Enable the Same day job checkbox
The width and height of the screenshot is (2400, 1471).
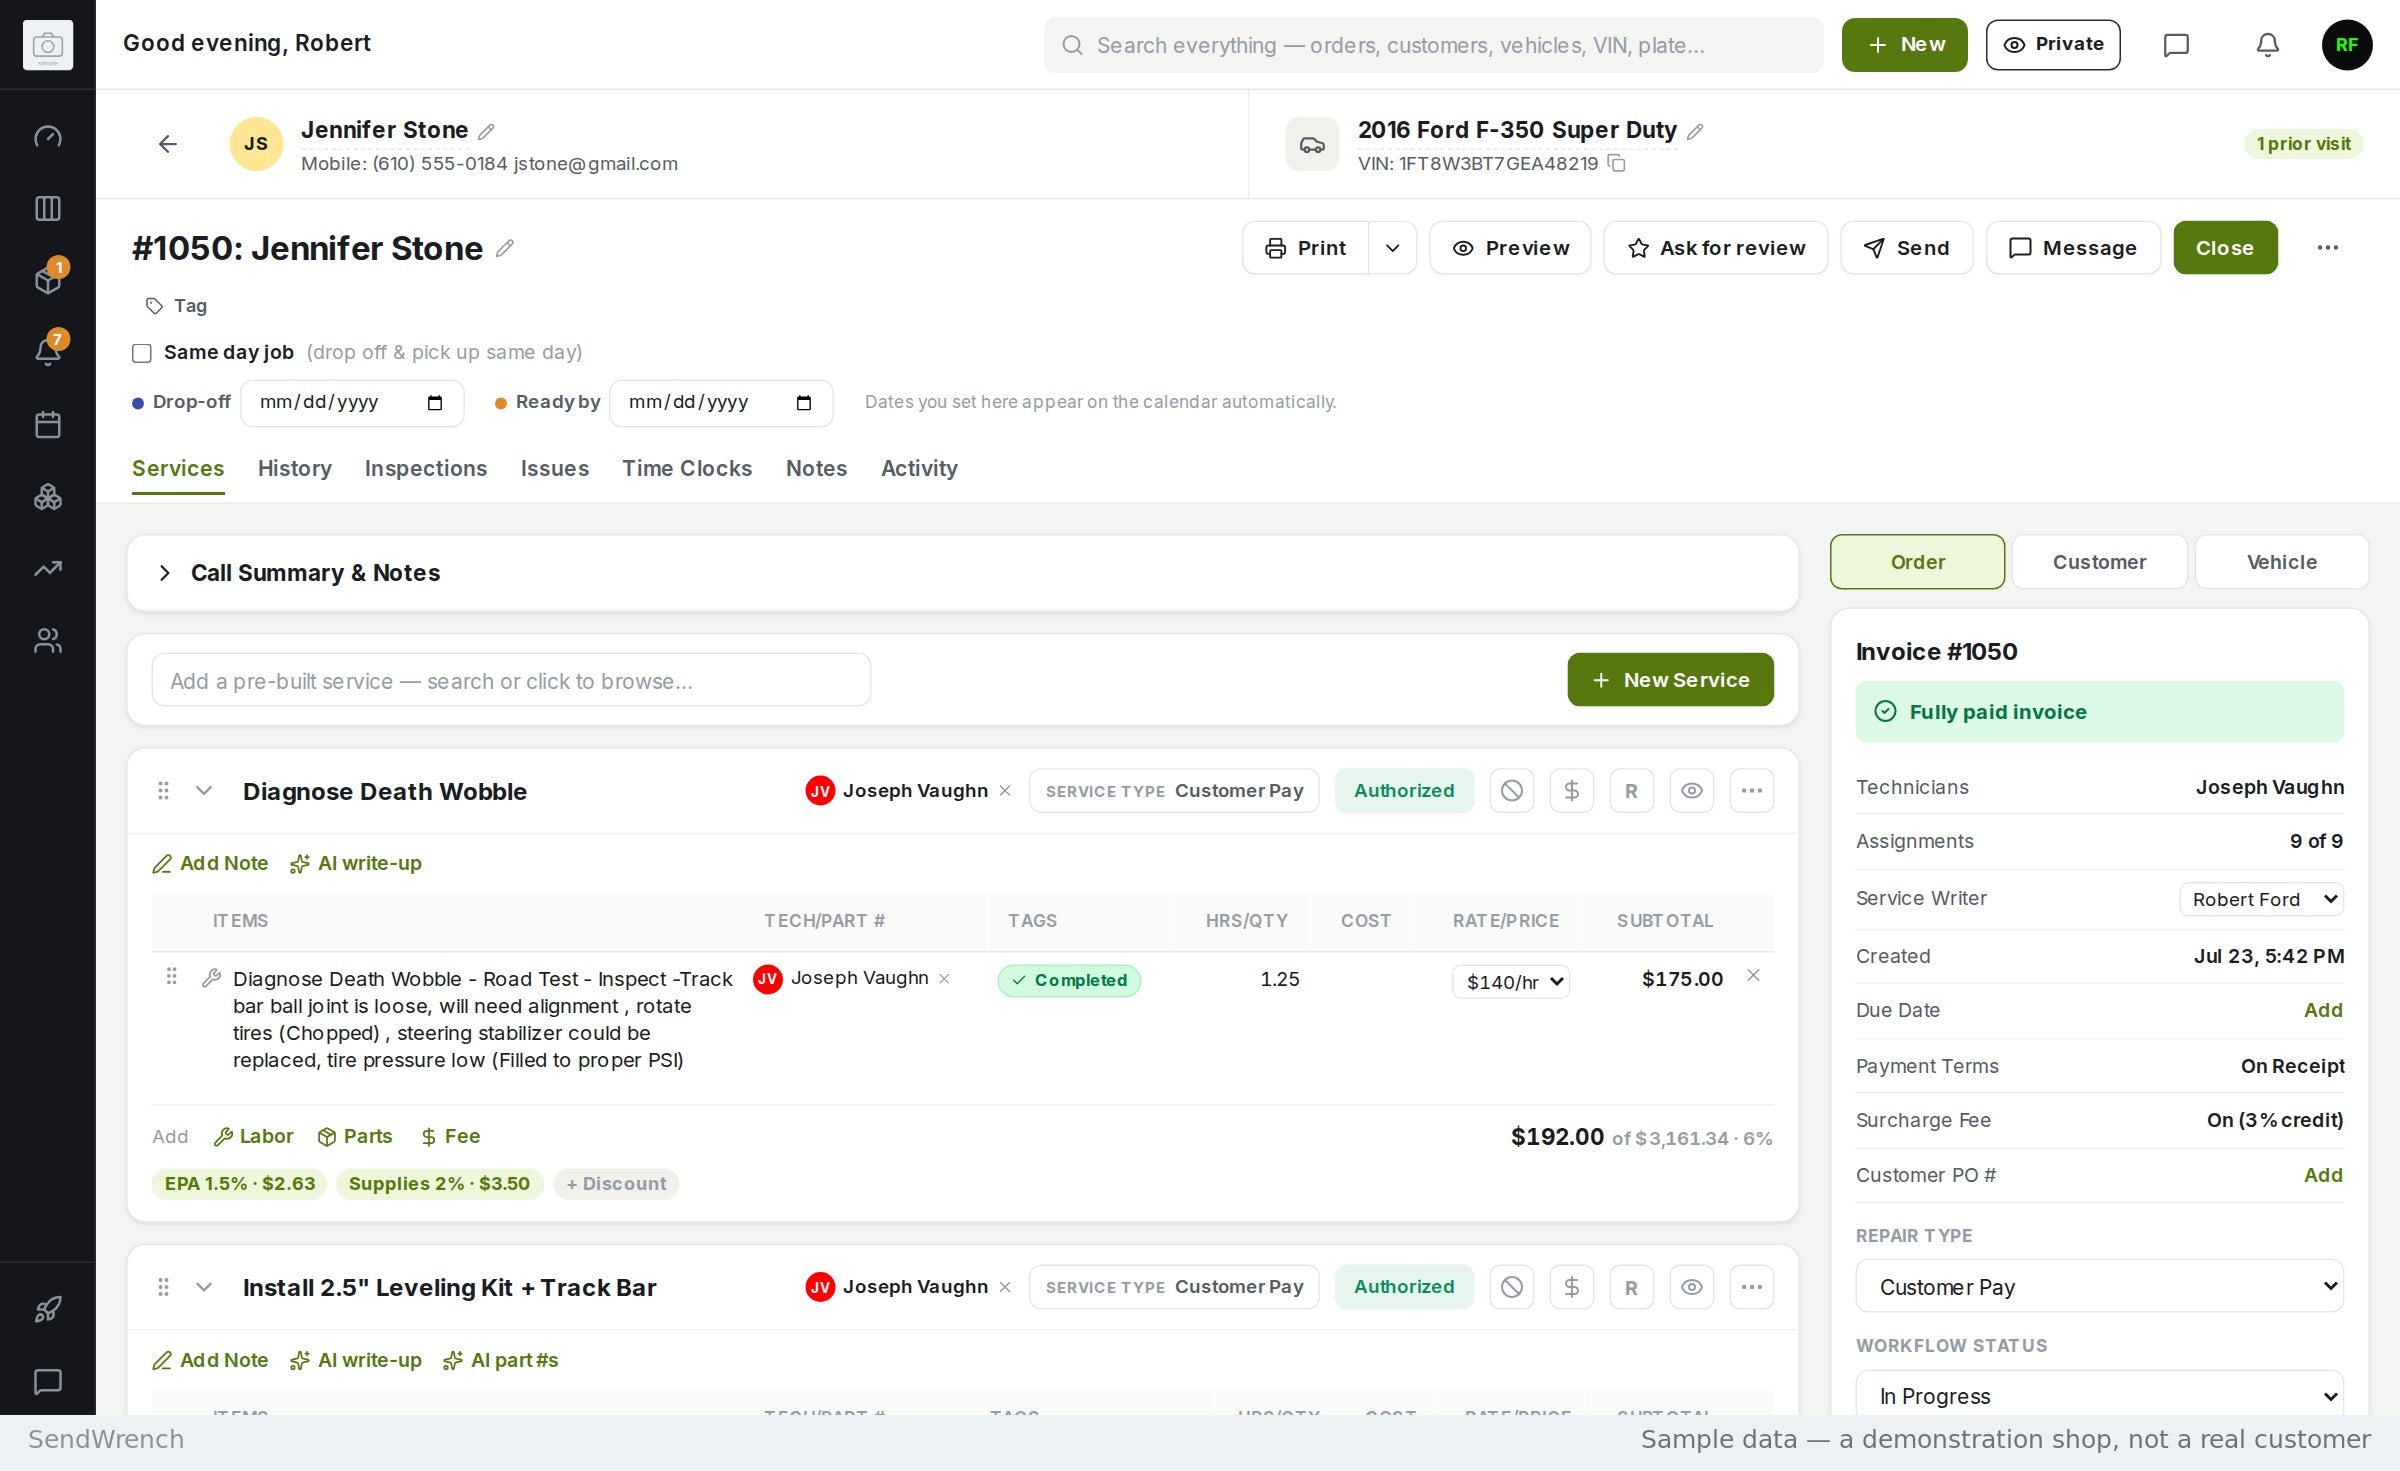pyautogui.click(x=142, y=353)
